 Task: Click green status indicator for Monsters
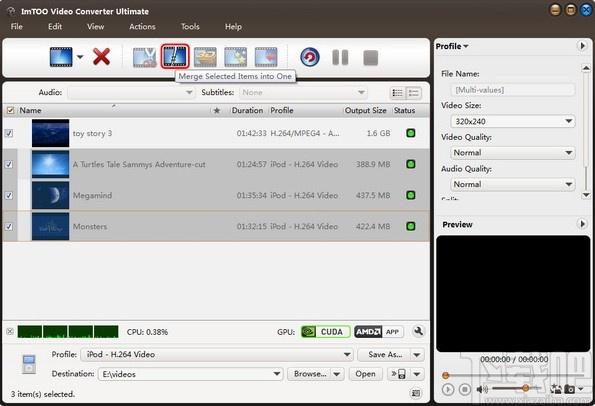point(411,226)
